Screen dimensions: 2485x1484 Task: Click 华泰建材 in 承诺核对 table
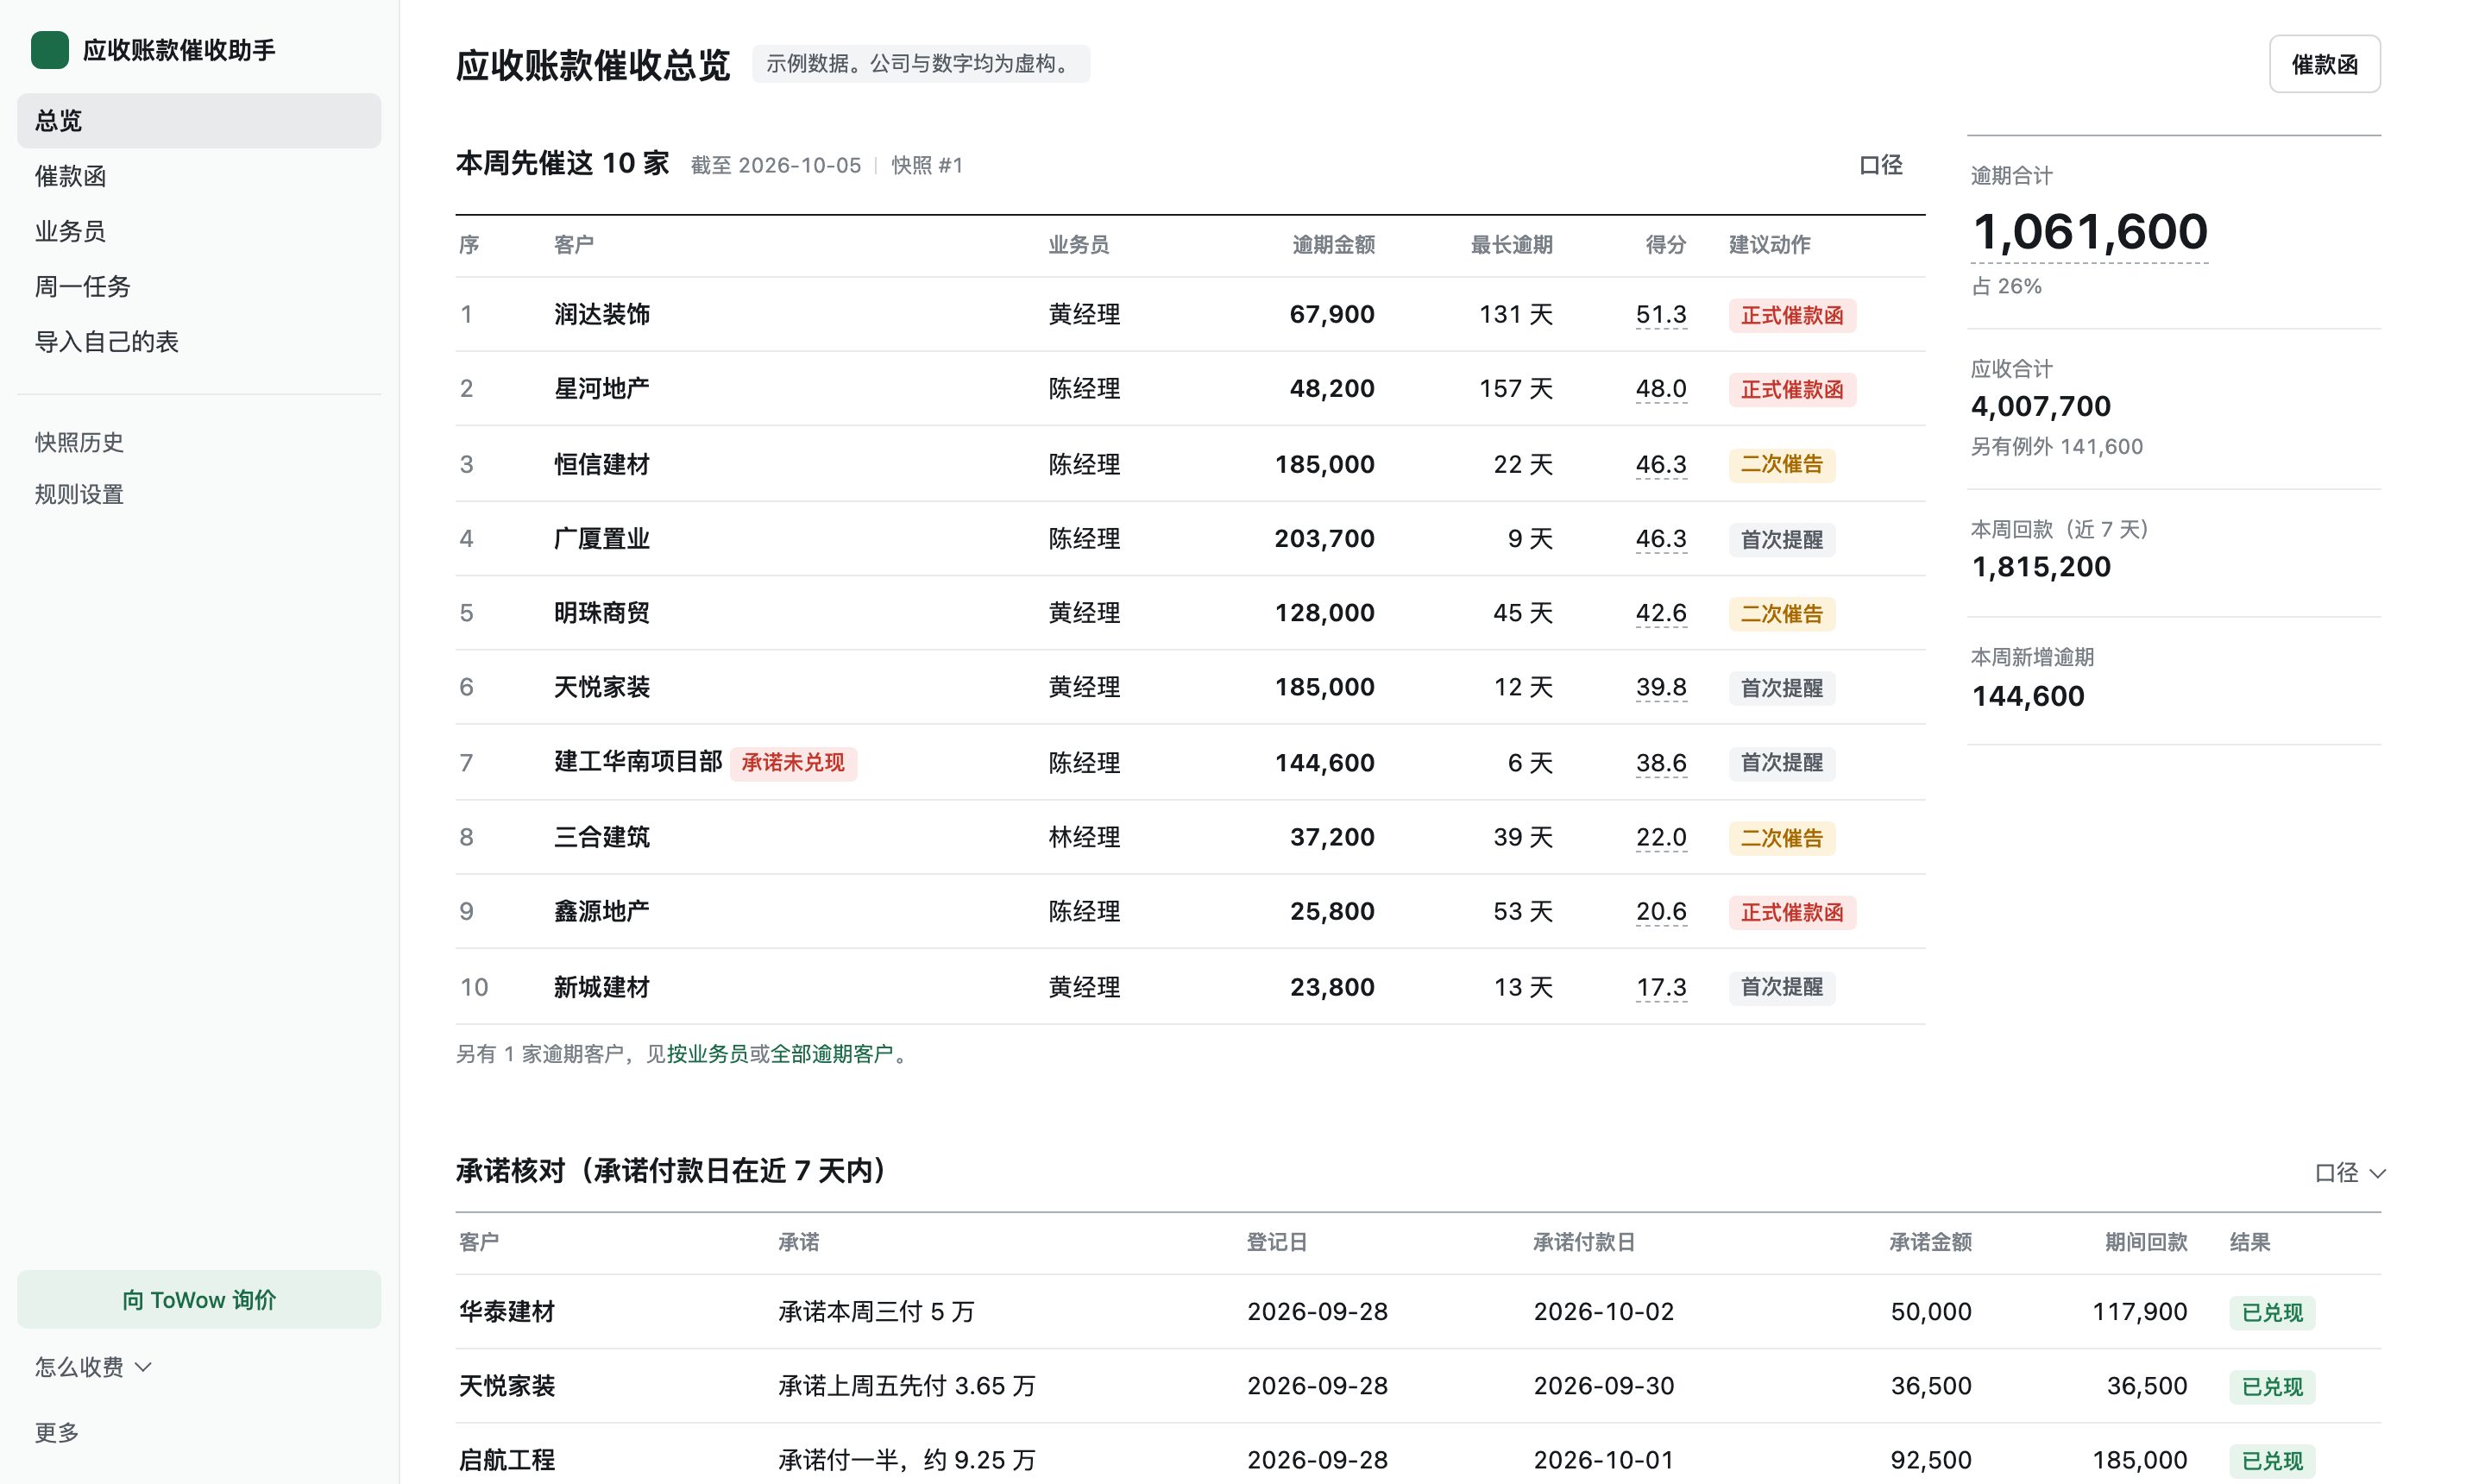506,1311
